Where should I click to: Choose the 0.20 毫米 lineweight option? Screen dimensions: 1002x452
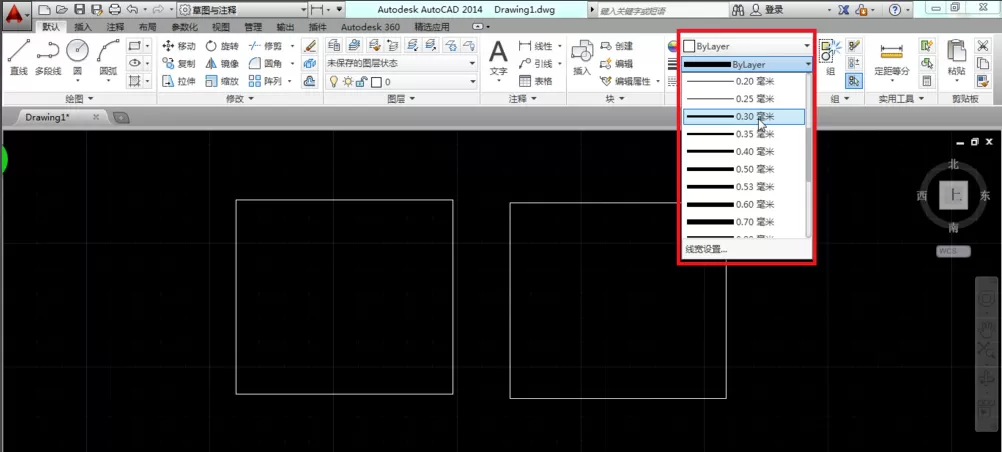tap(744, 81)
